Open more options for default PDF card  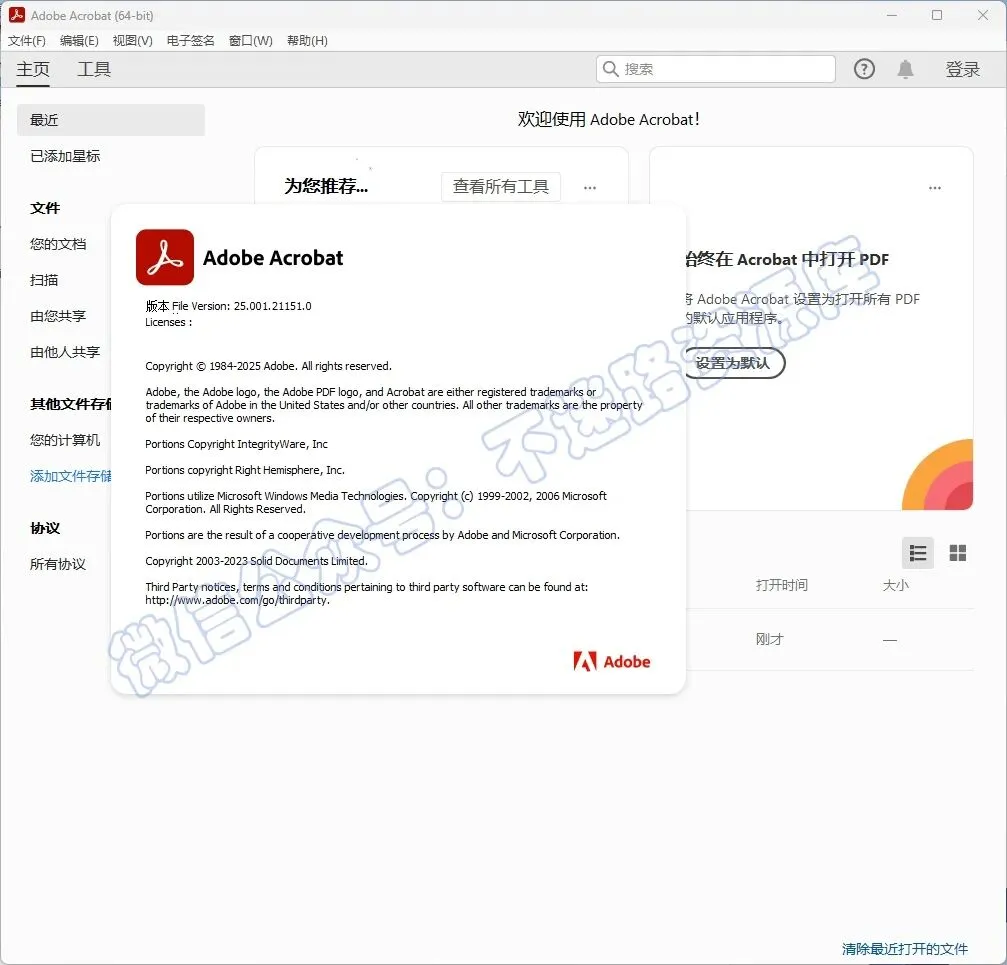(934, 188)
